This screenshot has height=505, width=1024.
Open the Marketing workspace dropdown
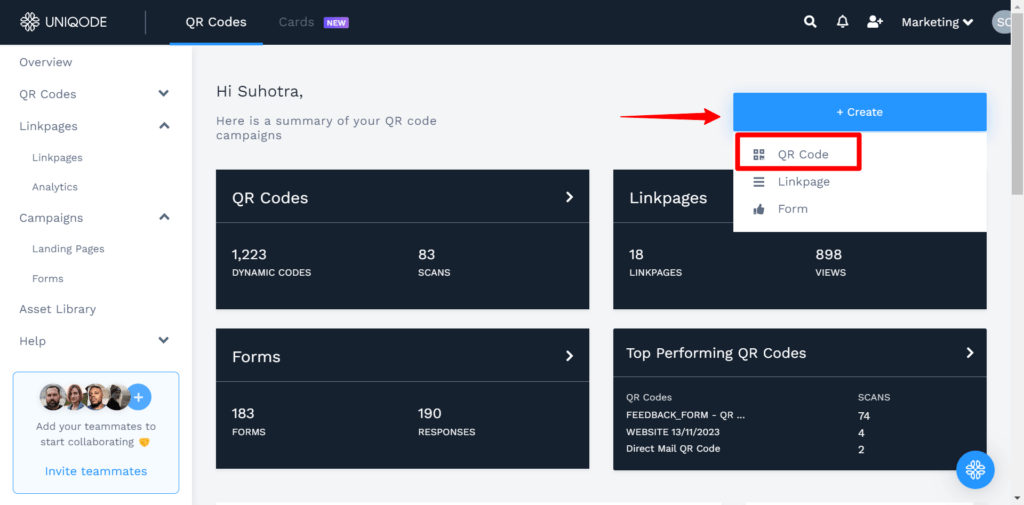[937, 22]
